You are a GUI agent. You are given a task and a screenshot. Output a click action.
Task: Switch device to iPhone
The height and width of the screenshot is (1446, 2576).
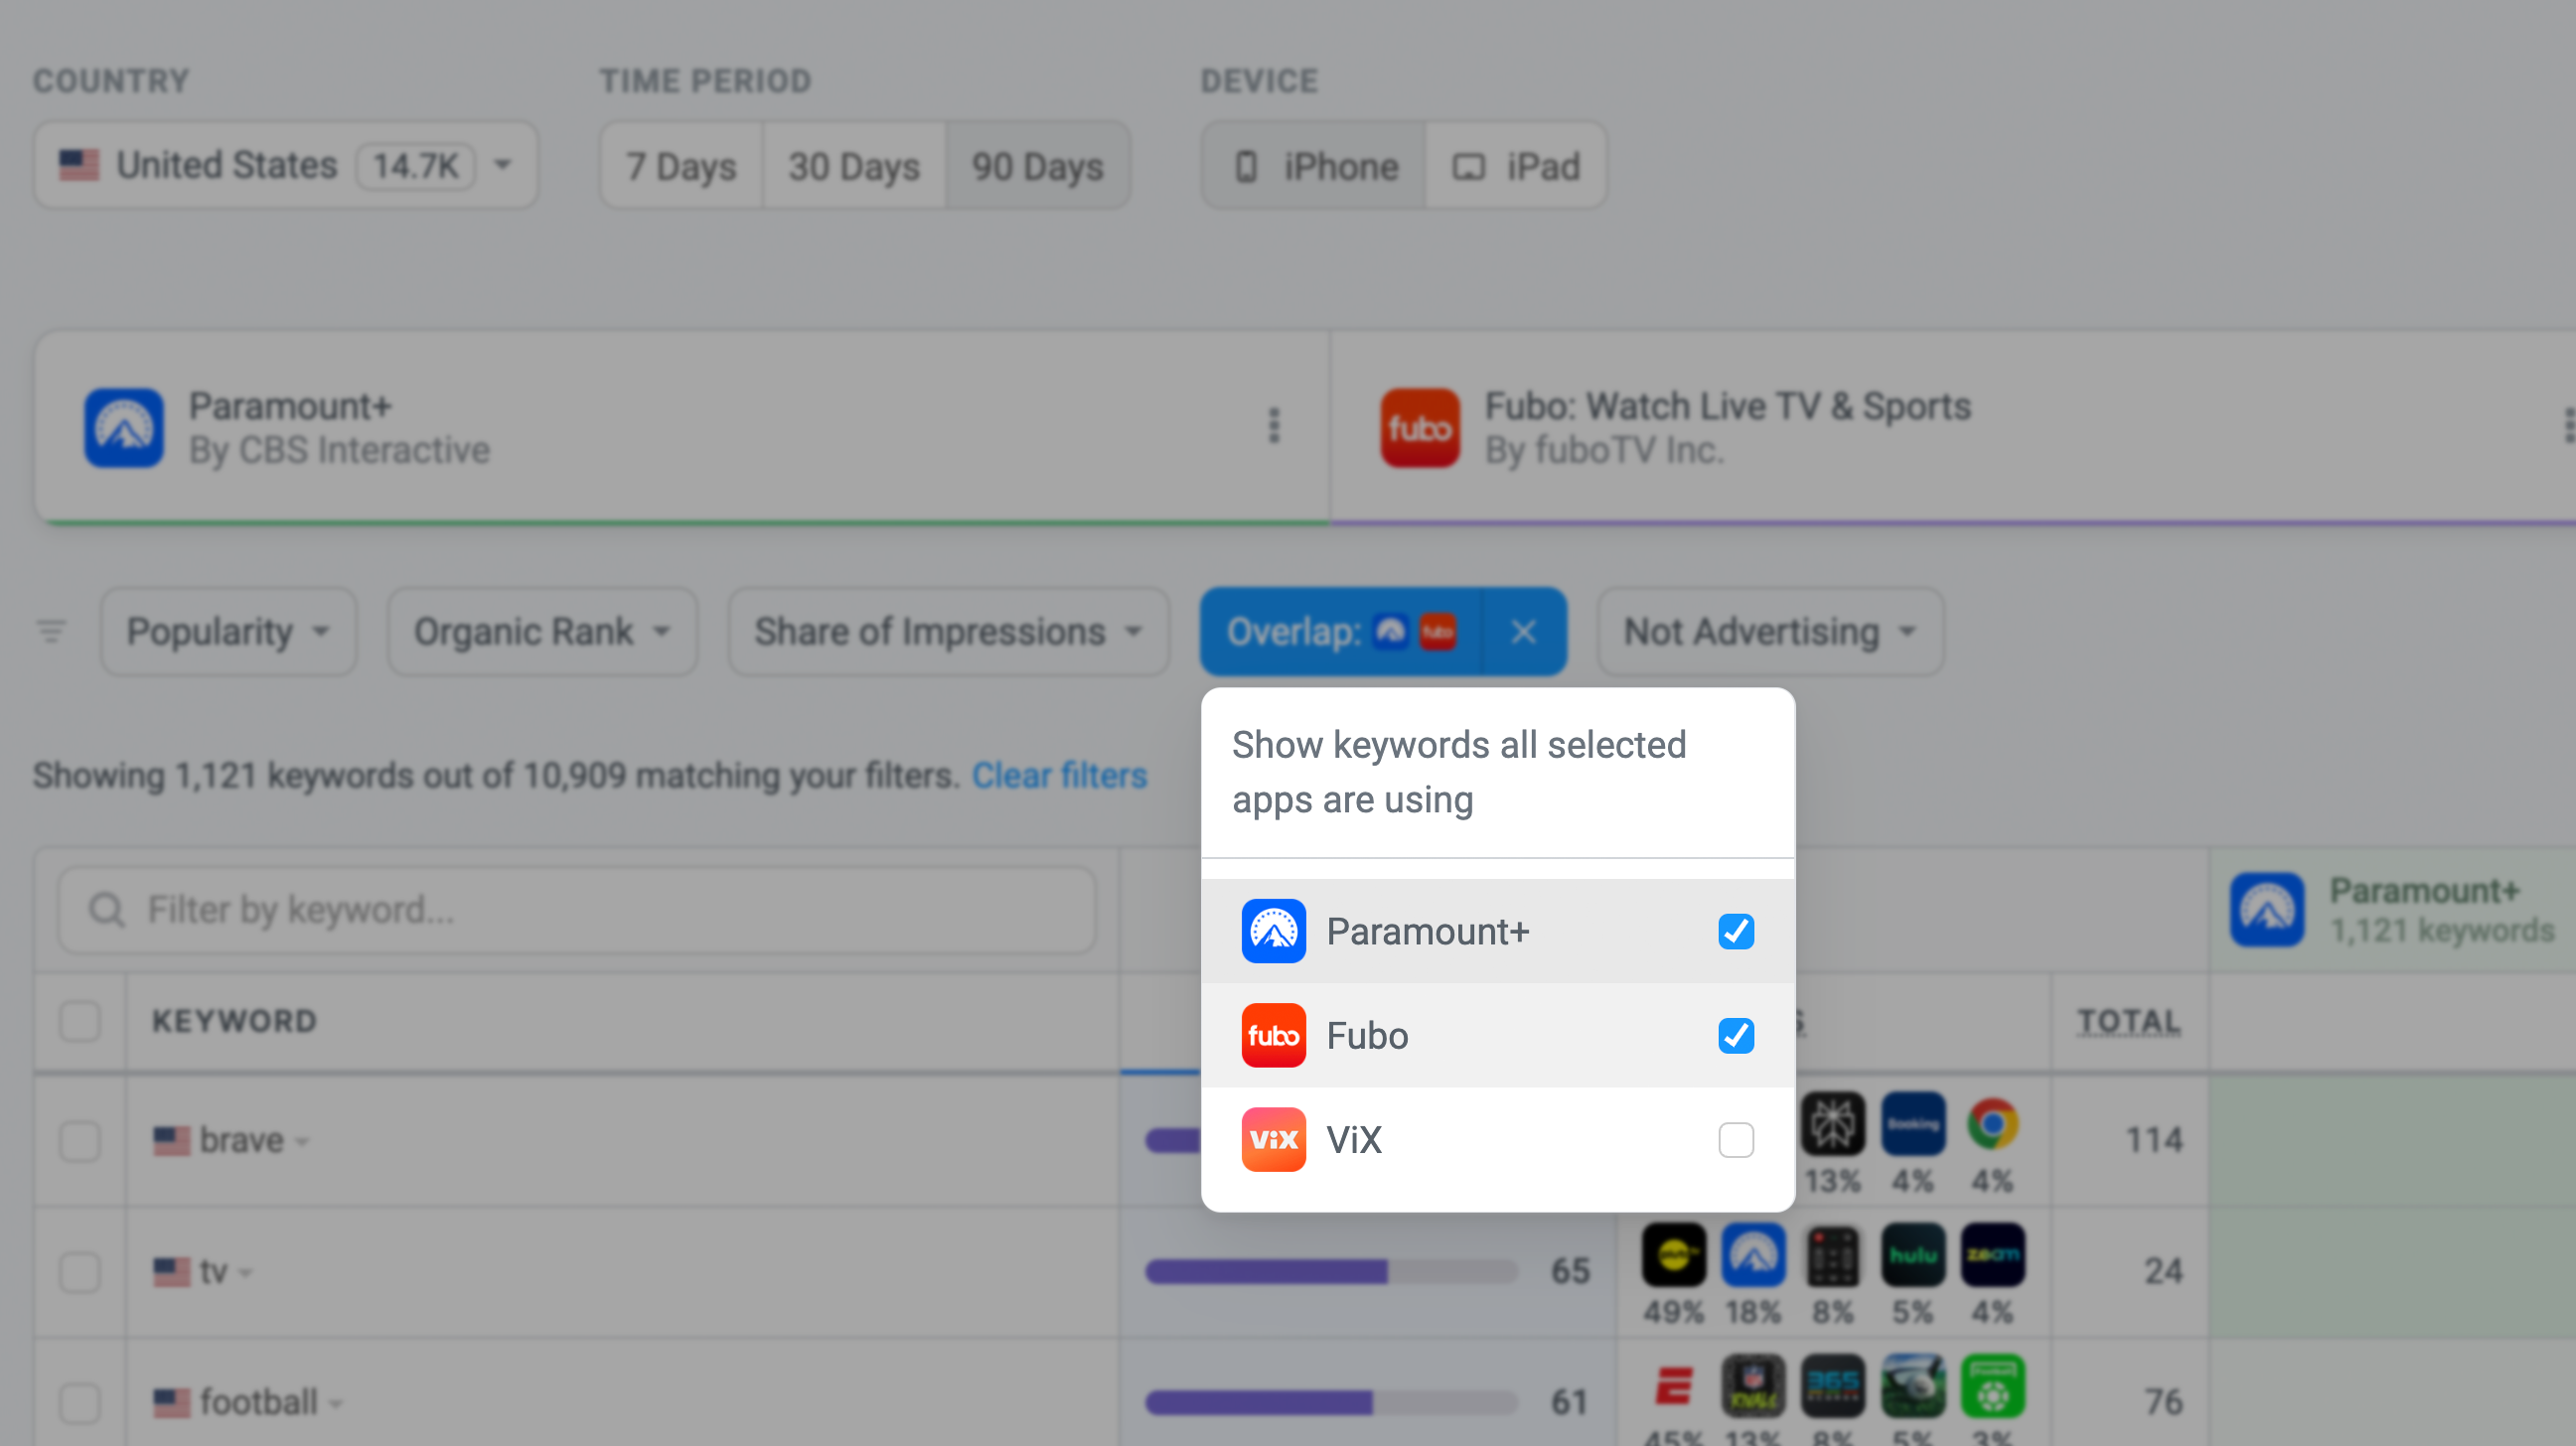pos(1314,165)
